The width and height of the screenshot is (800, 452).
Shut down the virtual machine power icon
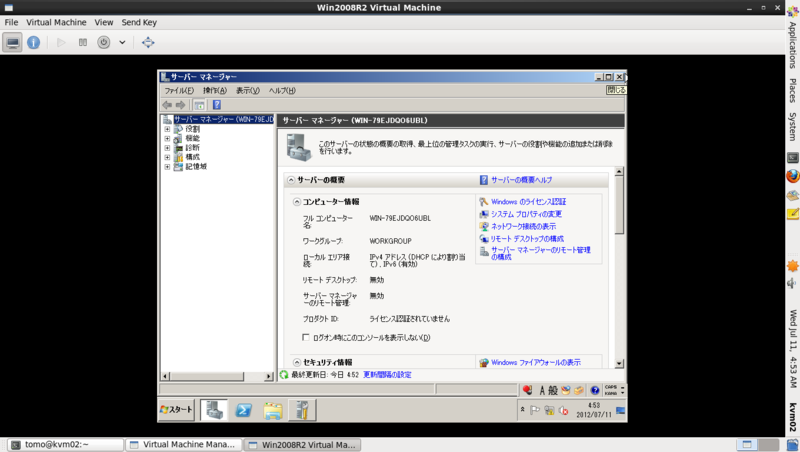point(104,42)
